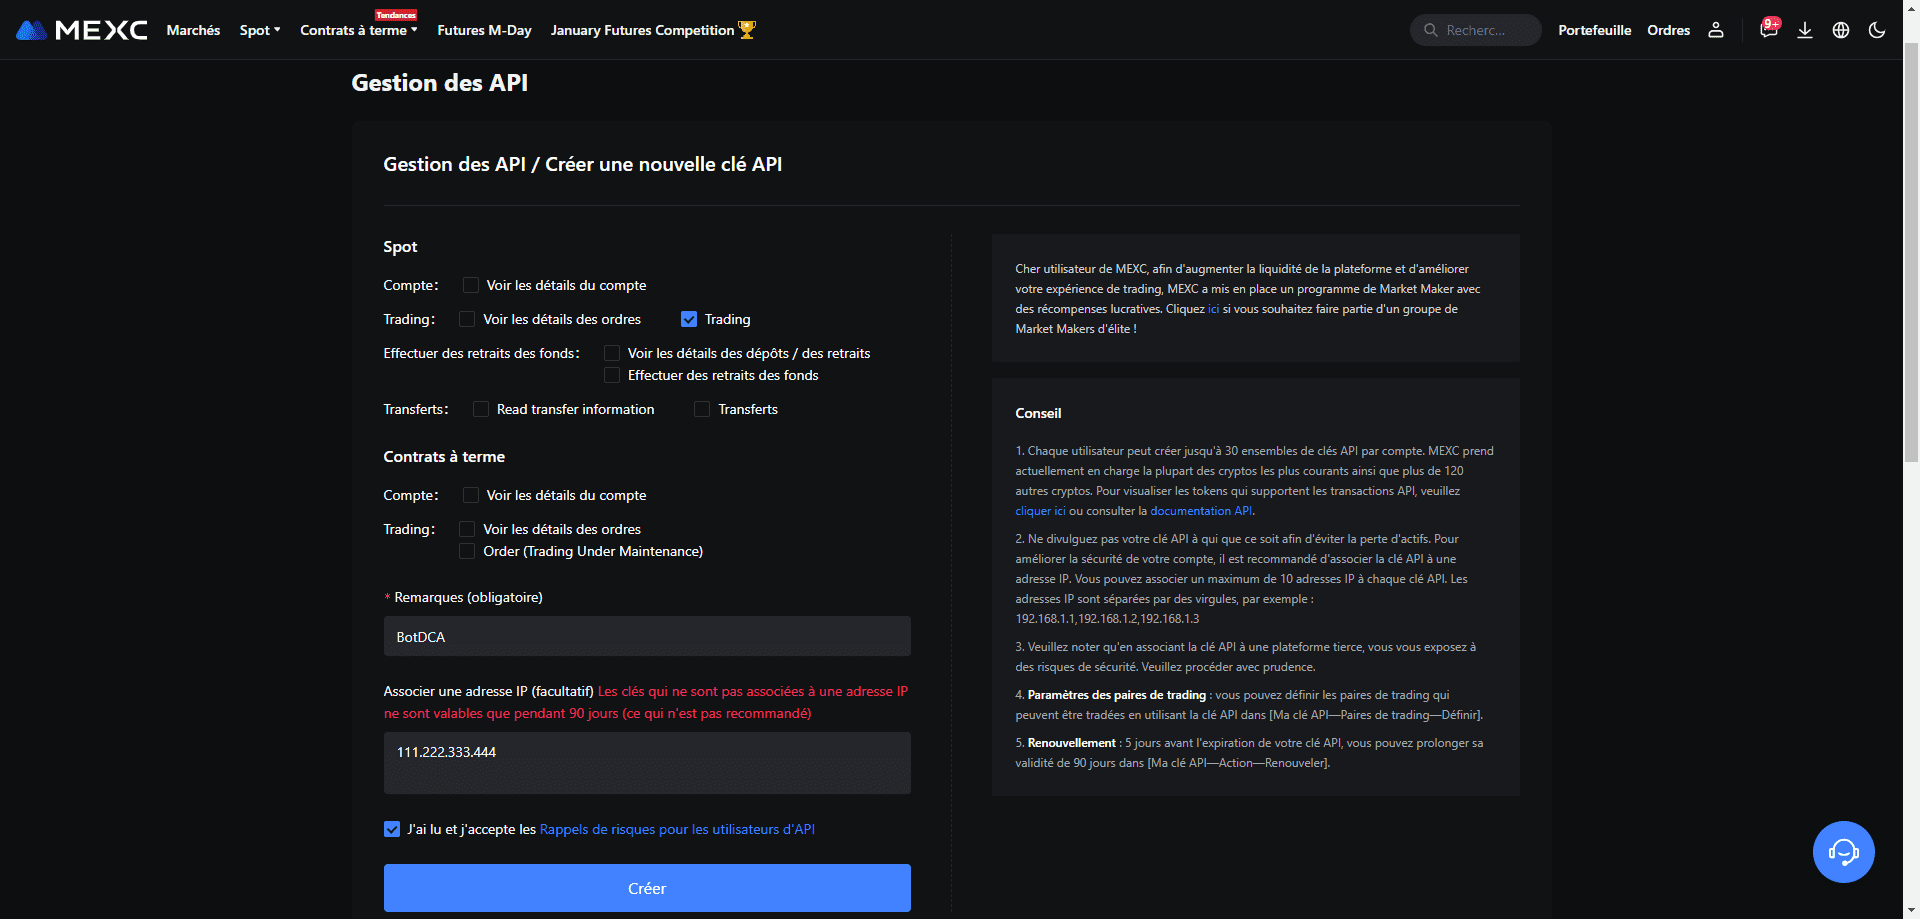1920x919 pixels.
Task: Open the user profile account icon
Action: tap(1716, 30)
